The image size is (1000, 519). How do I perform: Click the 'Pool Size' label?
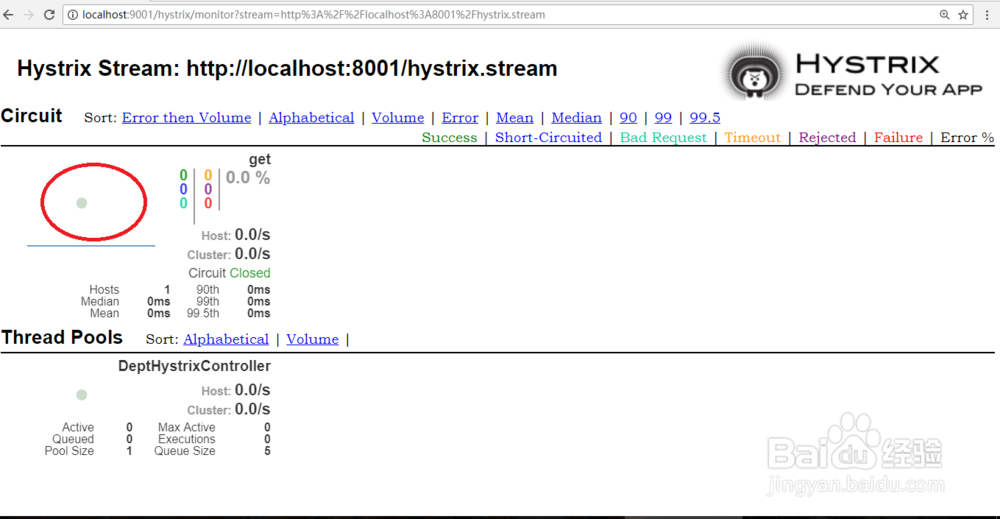click(69, 451)
